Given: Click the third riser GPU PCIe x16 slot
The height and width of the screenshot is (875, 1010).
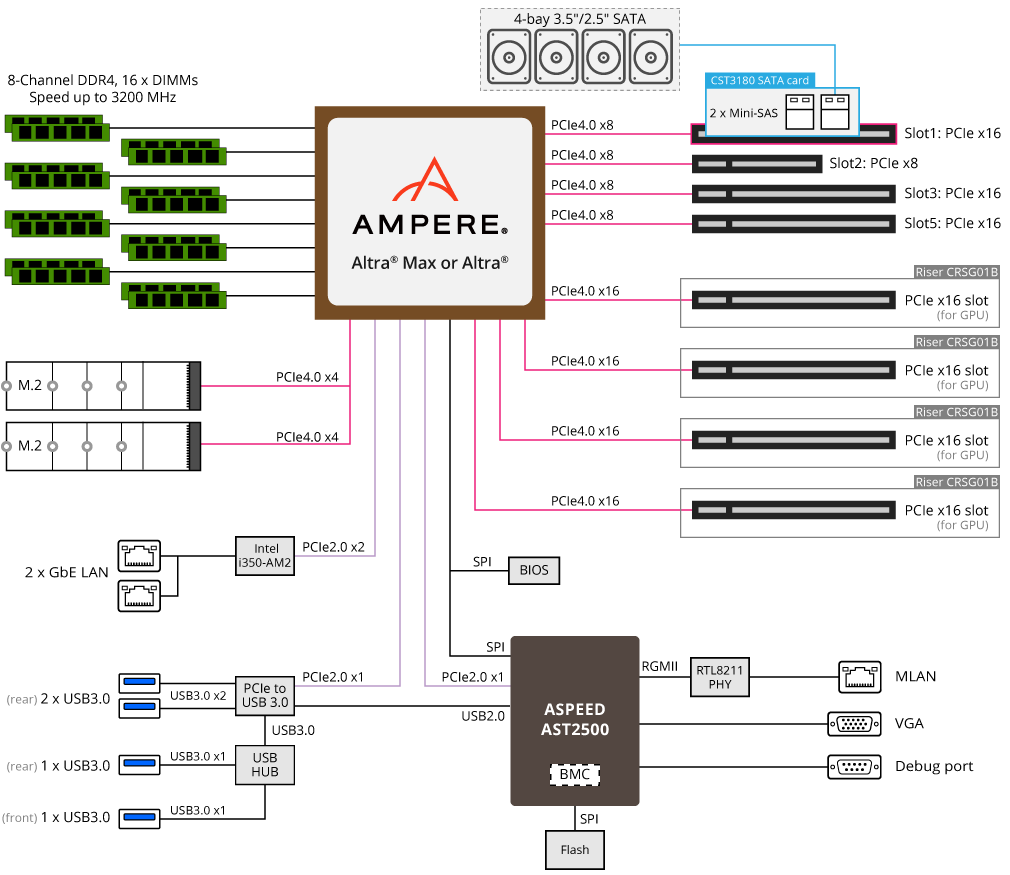Looking at the screenshot, I should (x=794, y=440).
